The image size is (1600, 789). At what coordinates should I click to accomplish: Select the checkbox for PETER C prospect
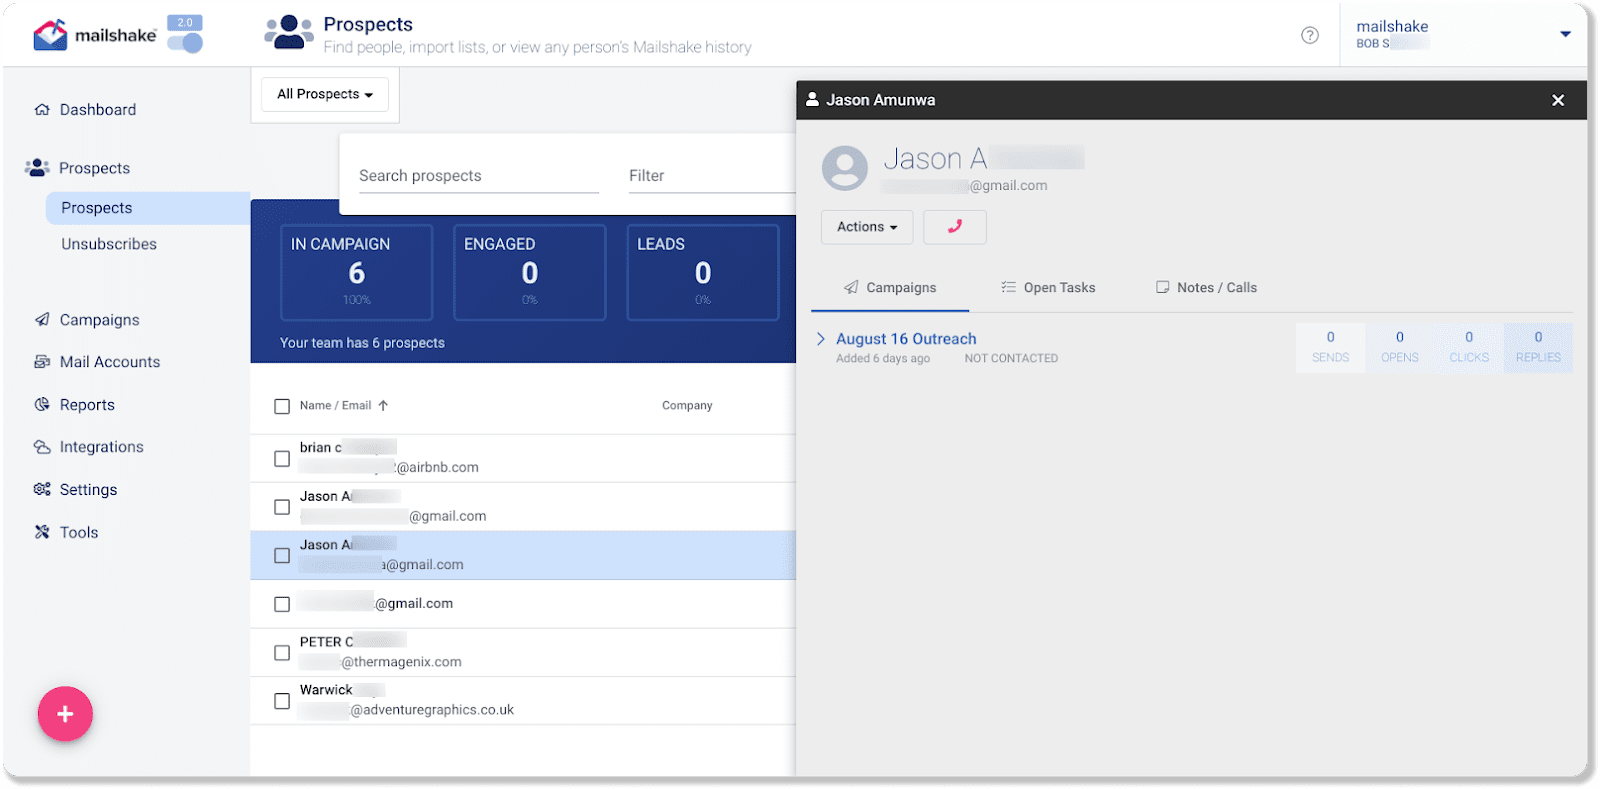(x=282, y=653)
